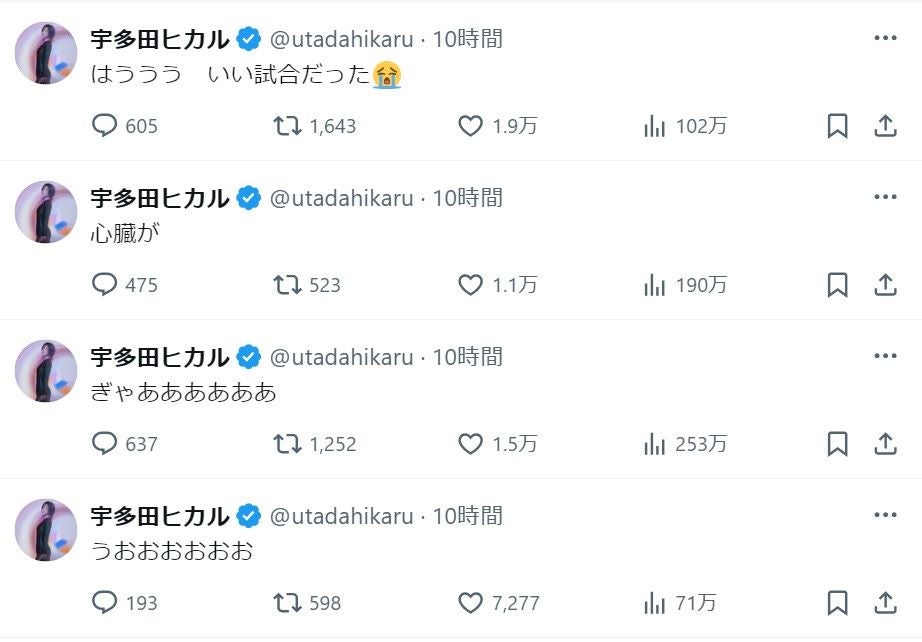Open the @utadahikaru profile link
922x642 pixels.
pos(346,39)
